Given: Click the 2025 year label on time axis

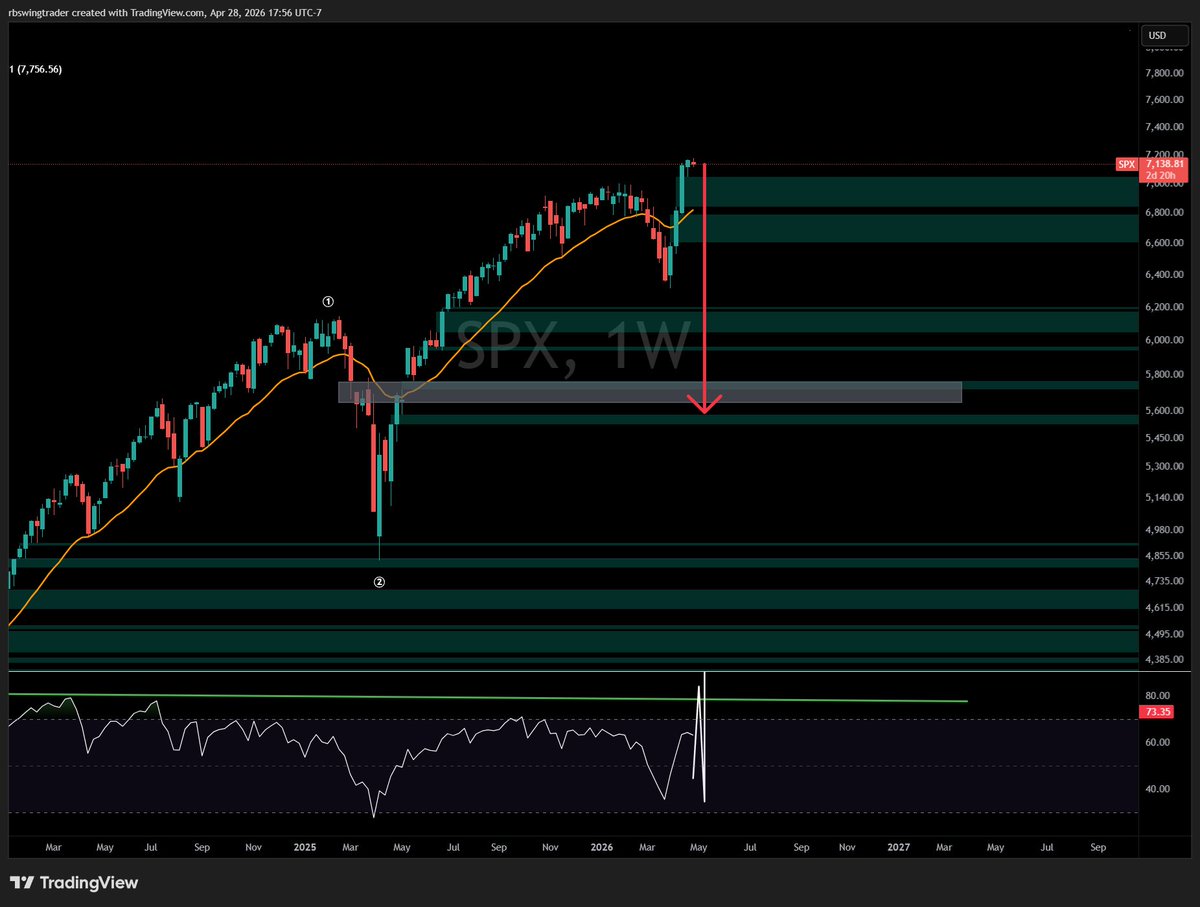Looking at the screenshot, I should pyautogui.click(x=306, y=847).
